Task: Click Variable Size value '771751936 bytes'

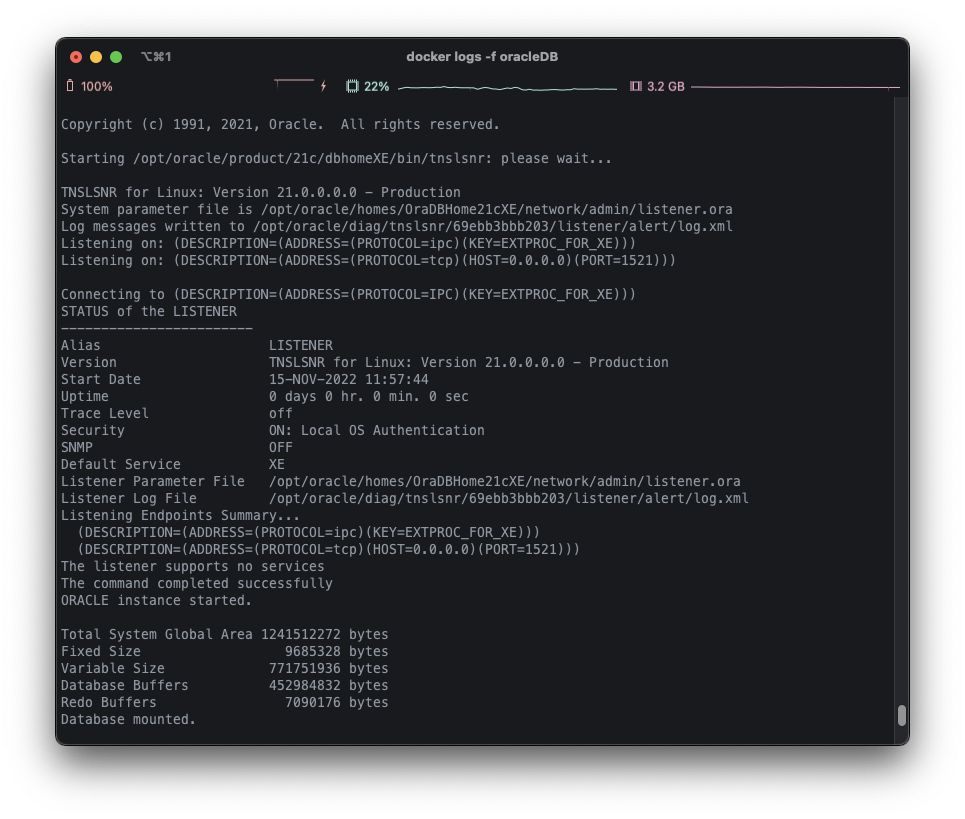Action: pos(328,668)
